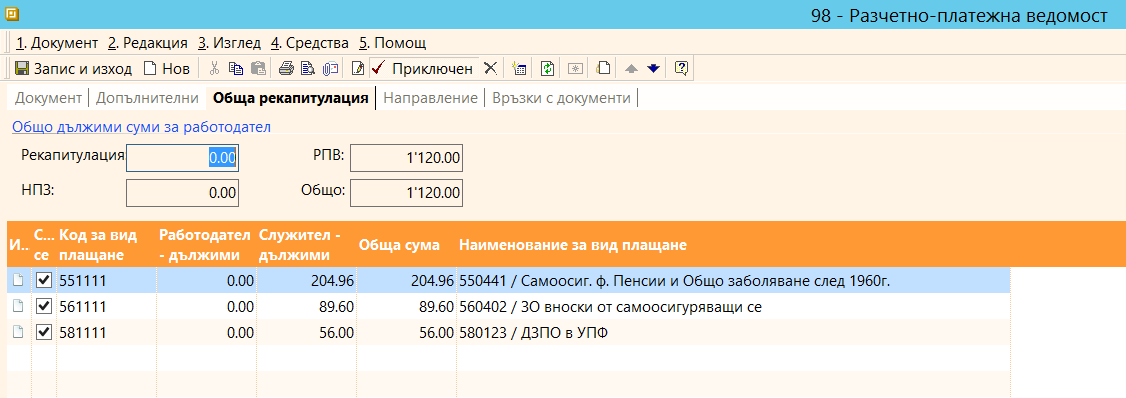Click the Рекапитулация input field
The image size is (1126, 398).
(182, 158)
